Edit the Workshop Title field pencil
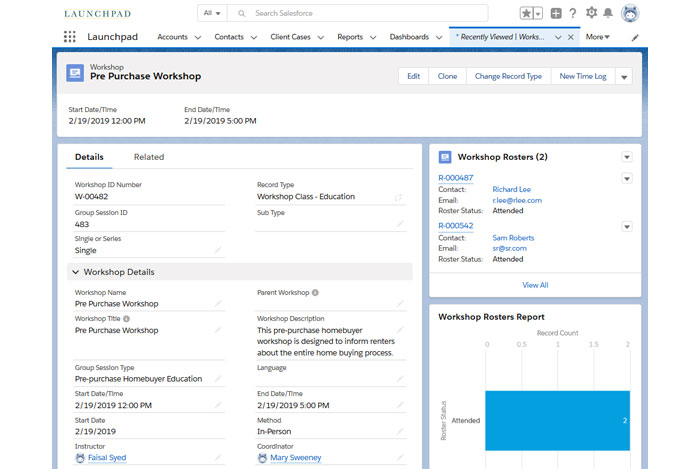This screenshot has width=700, height=469. click(218, 330)
